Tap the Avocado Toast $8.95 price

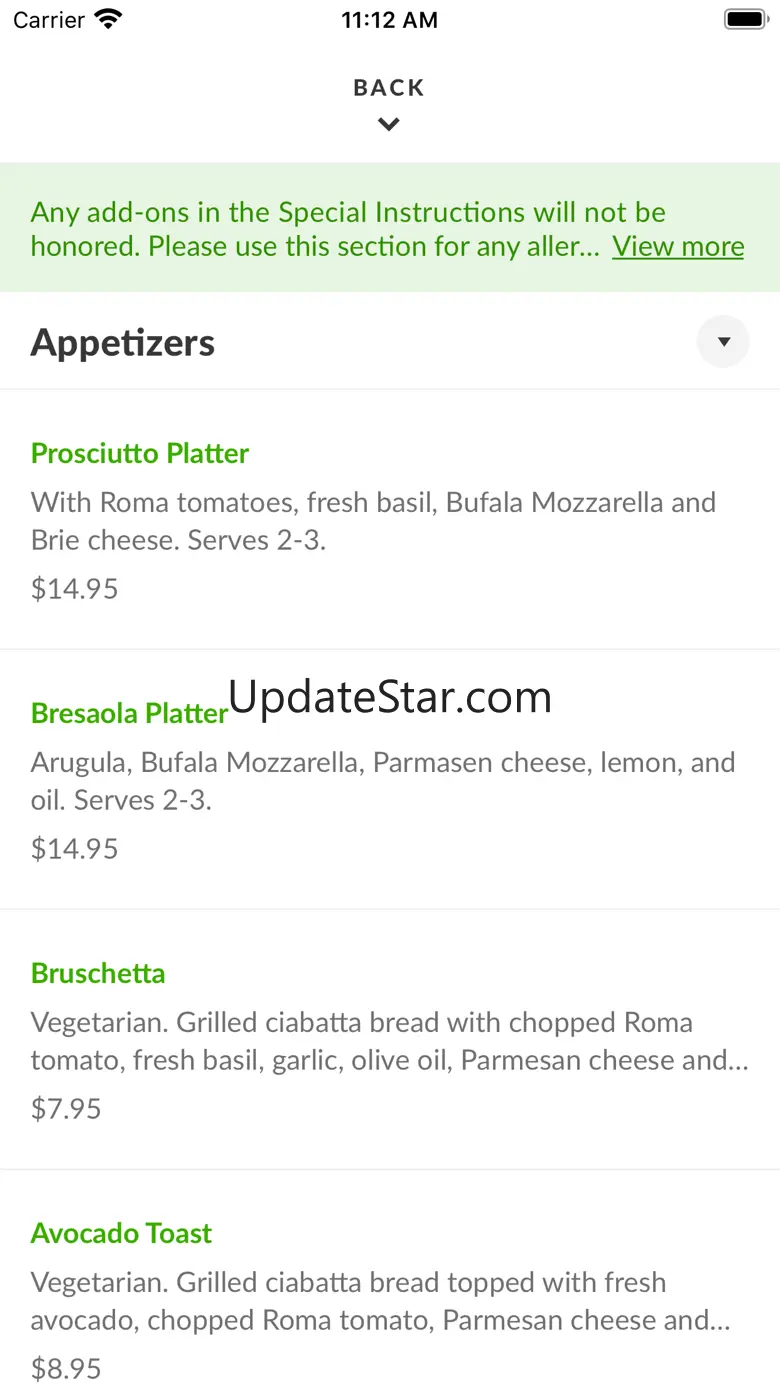(x=66, y=1368)
